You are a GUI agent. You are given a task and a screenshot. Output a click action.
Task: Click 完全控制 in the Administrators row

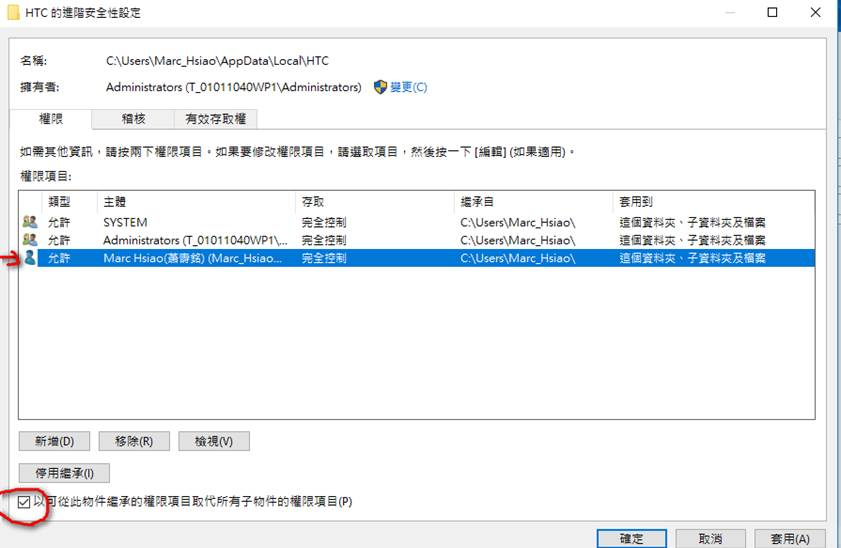tap(323, 240)
